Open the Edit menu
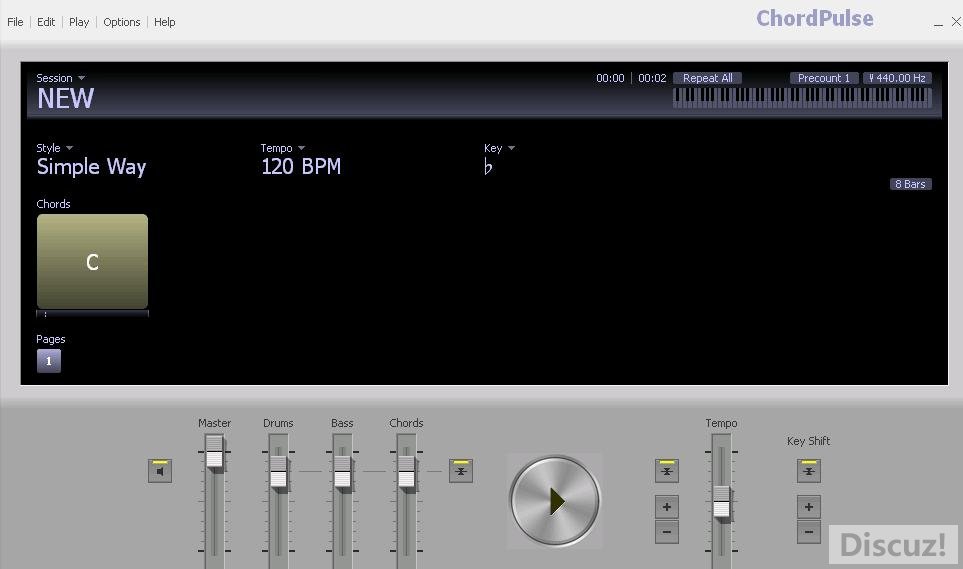This screenshot has width=963, height=569. [x=46, y=22]
